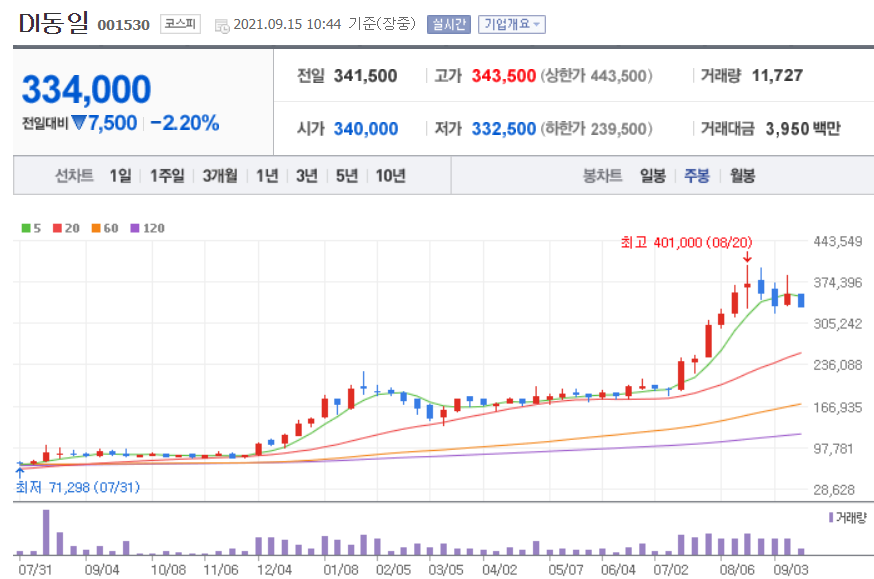
Task: Select the 1주일 line chart period
Action: (167, 176)
